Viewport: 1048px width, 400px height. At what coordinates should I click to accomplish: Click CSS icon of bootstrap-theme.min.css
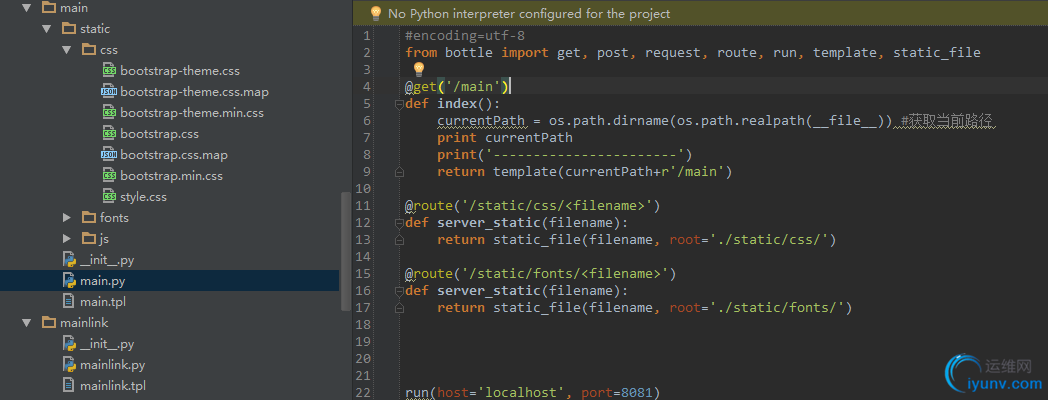click(110, 113)
